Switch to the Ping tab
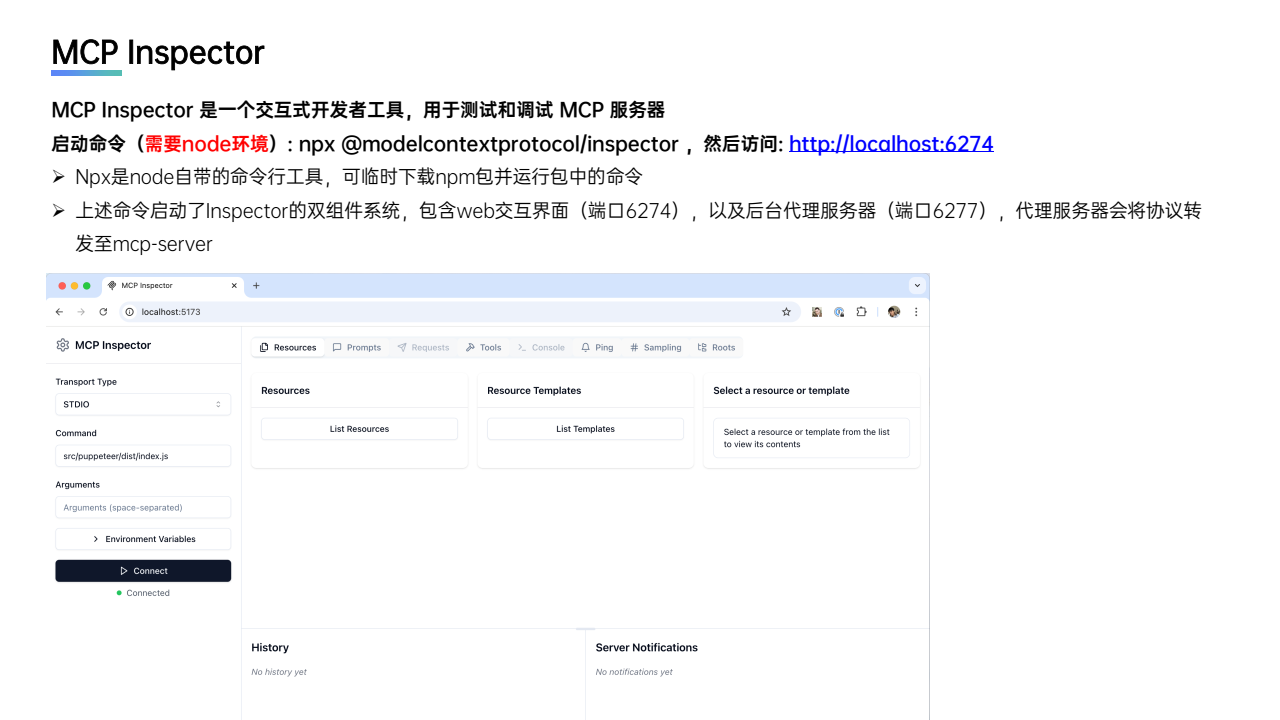Screen dimensions: 1280x720 pos(597,348)
